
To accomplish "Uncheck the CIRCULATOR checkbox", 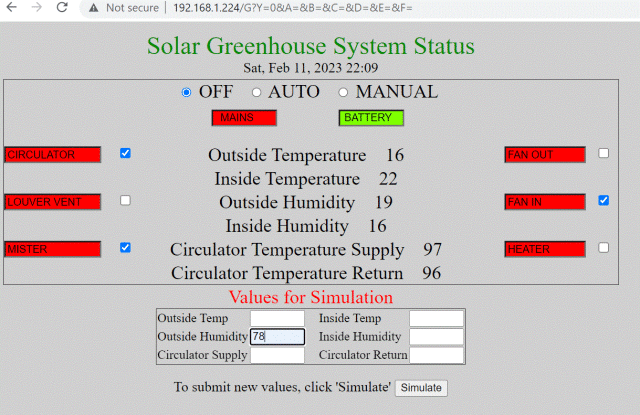I will click(125, 153).
